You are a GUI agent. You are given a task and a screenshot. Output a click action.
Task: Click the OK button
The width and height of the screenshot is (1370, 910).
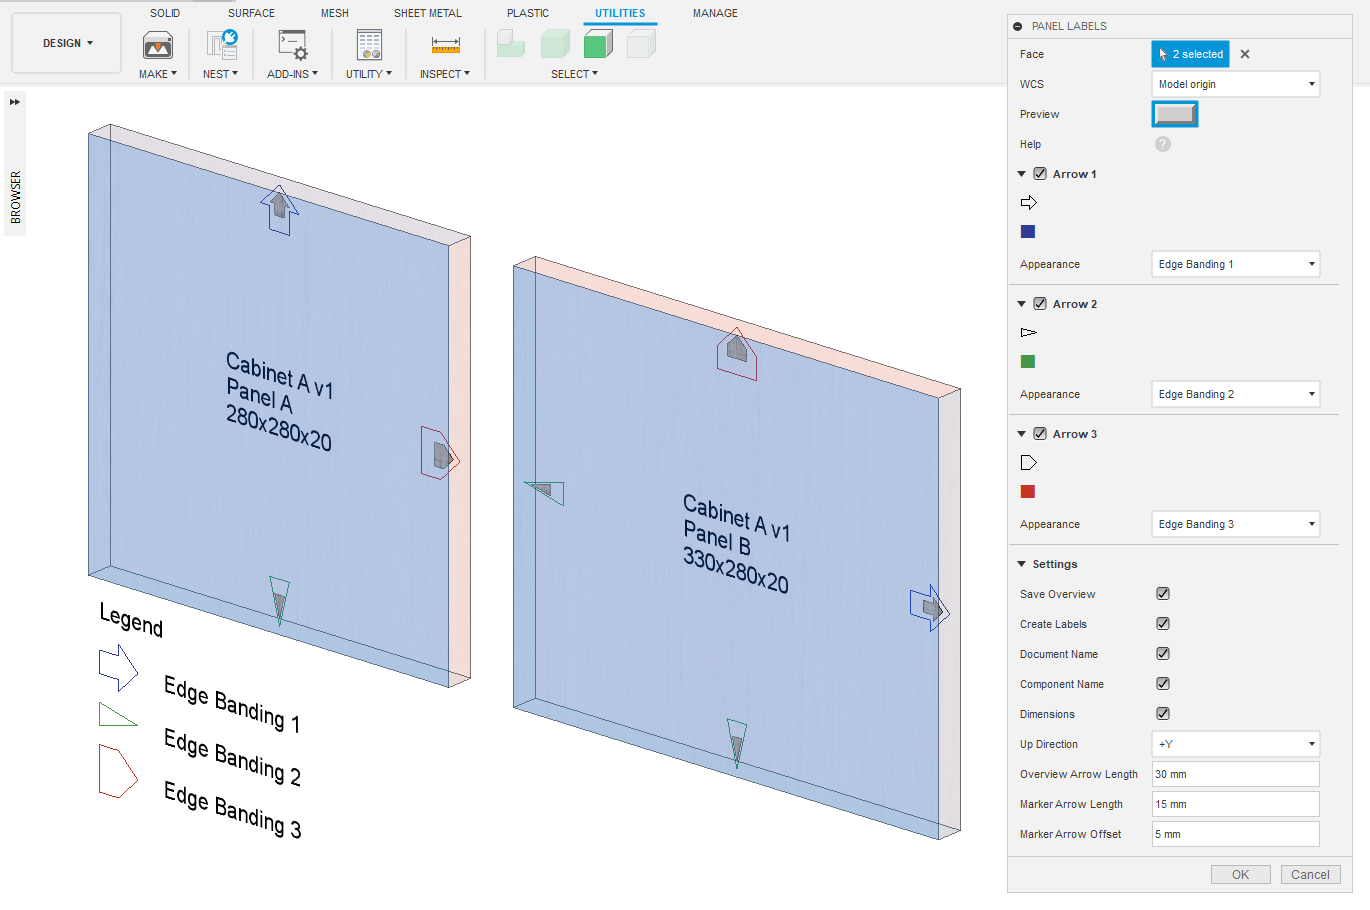pyautogui.click(x=1240, y=874)
